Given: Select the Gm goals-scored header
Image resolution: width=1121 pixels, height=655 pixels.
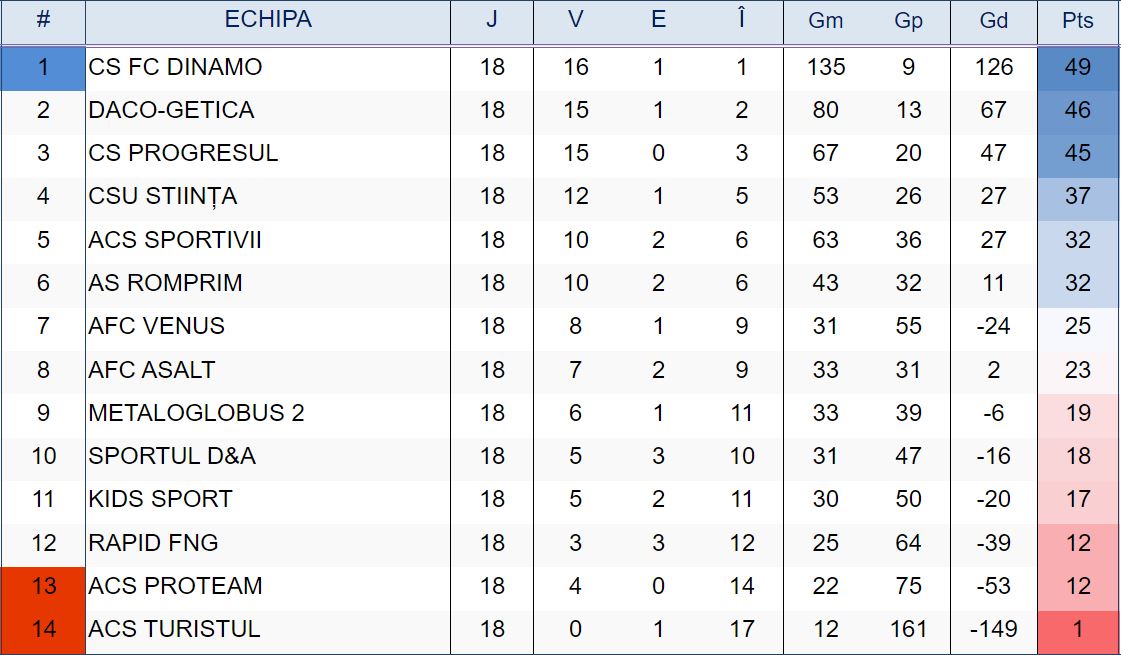Looking at the screenshot, I should [825, 21].
